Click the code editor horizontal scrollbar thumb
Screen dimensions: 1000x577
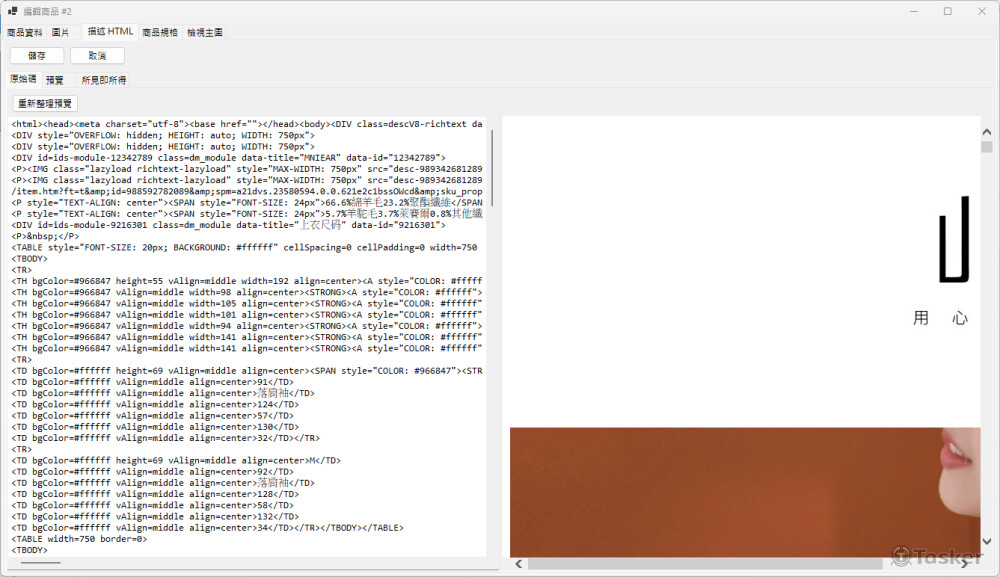41,563
